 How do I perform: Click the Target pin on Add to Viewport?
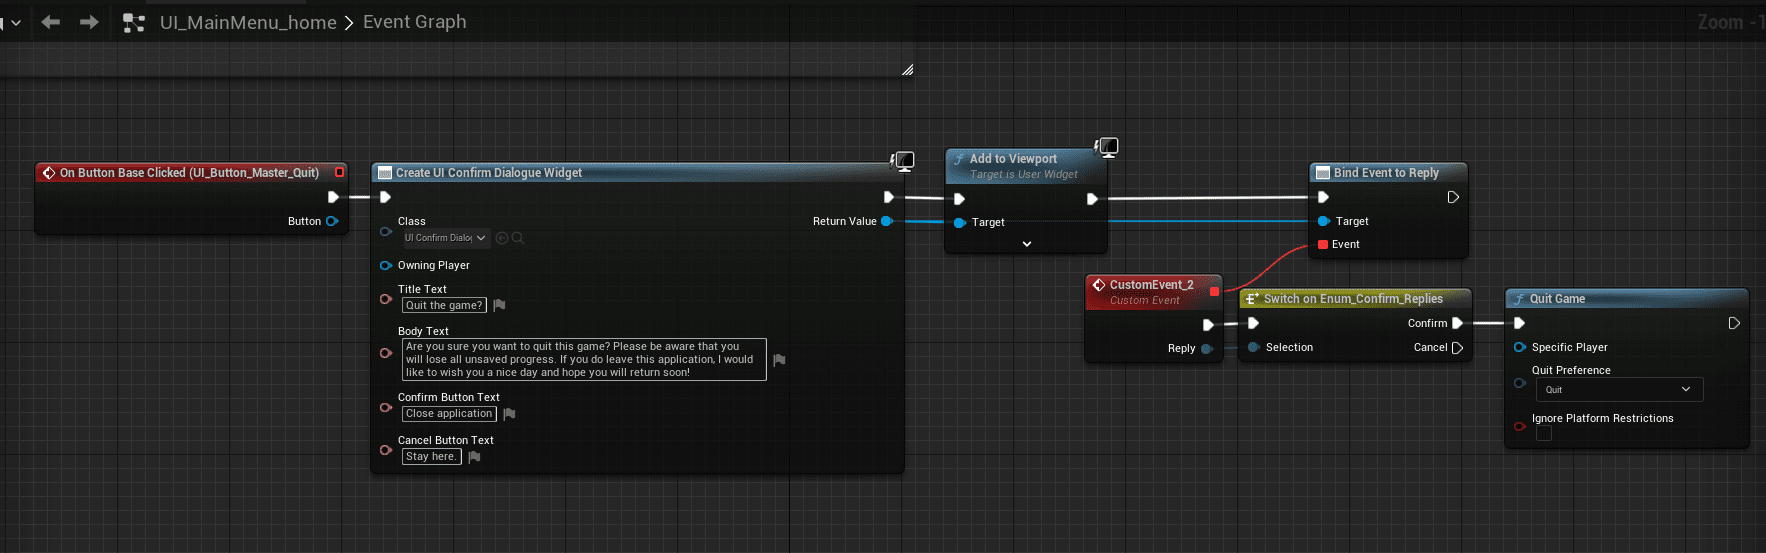[960, 223]
